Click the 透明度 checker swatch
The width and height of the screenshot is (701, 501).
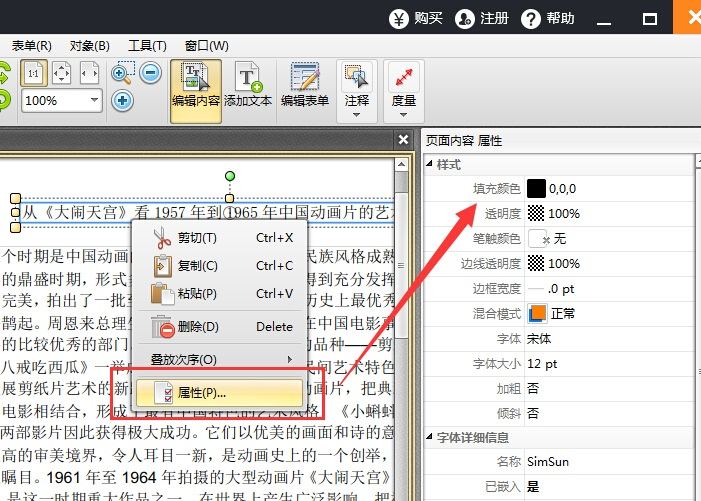(x=536, y=214)
